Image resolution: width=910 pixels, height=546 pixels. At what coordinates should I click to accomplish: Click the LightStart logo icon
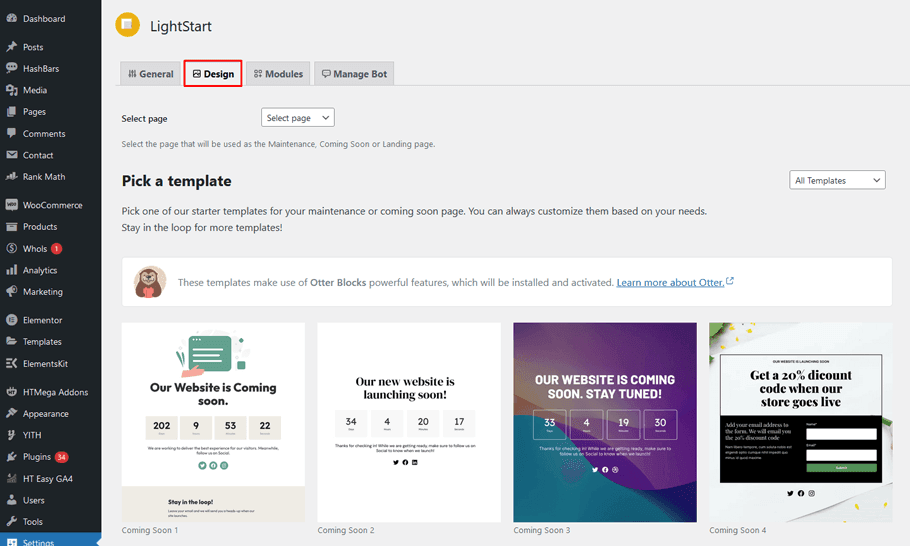coord(127,25)
